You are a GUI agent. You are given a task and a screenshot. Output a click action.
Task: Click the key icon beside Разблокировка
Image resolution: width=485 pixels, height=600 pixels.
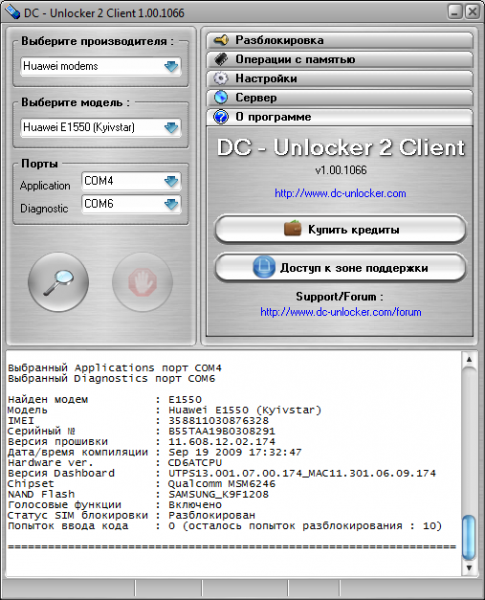(x=221, y=40)
